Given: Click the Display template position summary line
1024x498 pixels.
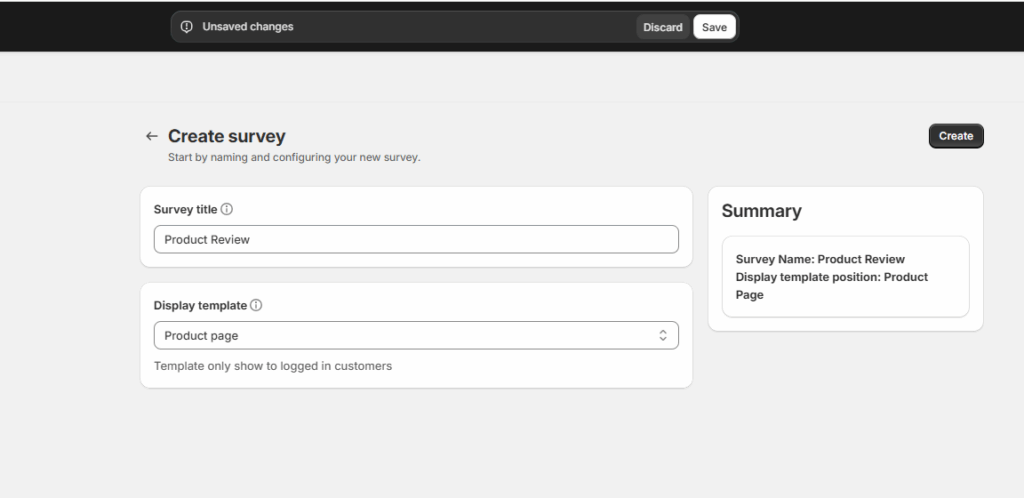Looking at the screenshot, I should click(832, 286).
